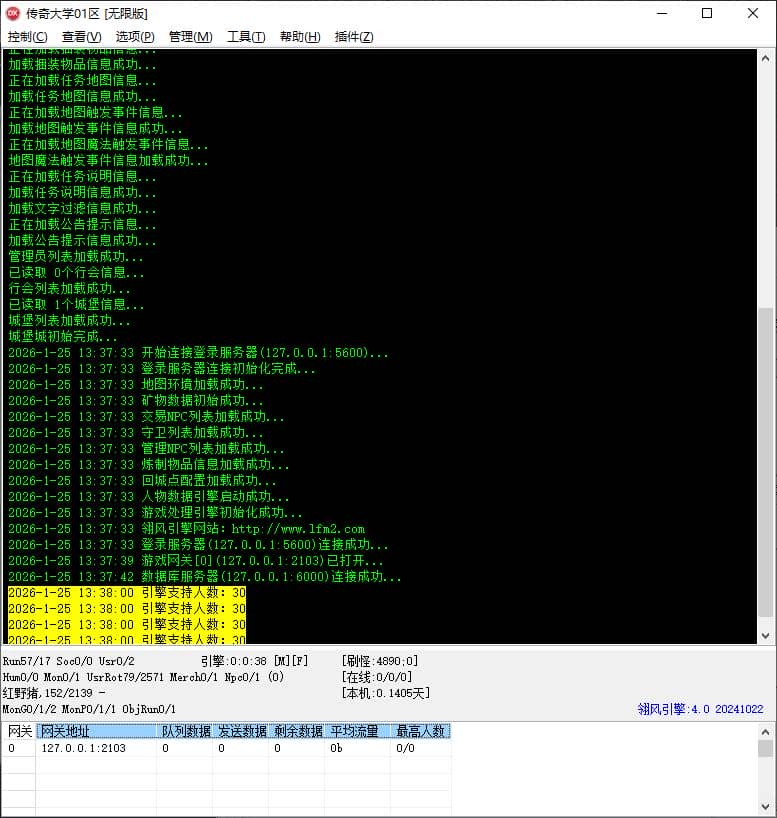Click log line 行会列表加载成功
Screen dimensions: 777x818
[69, 288]
